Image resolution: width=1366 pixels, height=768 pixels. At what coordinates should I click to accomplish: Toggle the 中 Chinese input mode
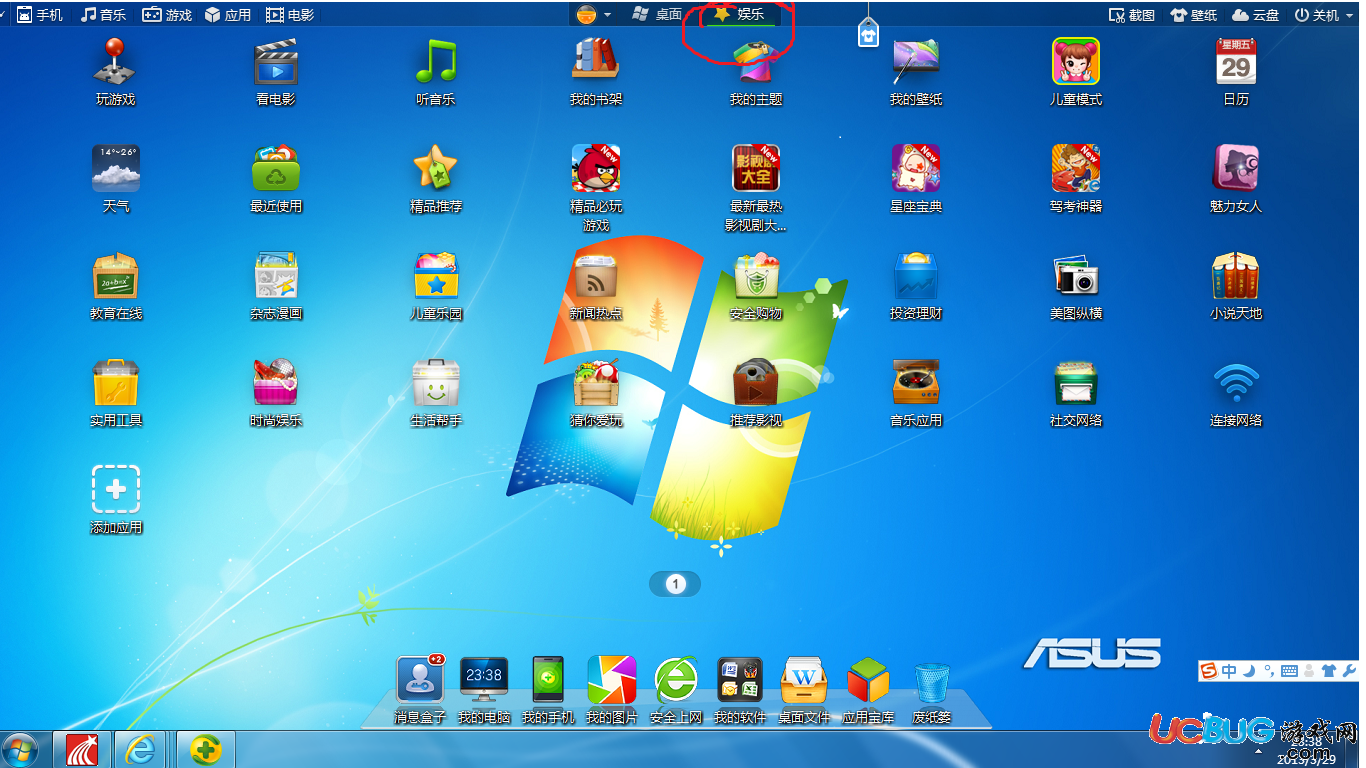(x=1229, y=670)
